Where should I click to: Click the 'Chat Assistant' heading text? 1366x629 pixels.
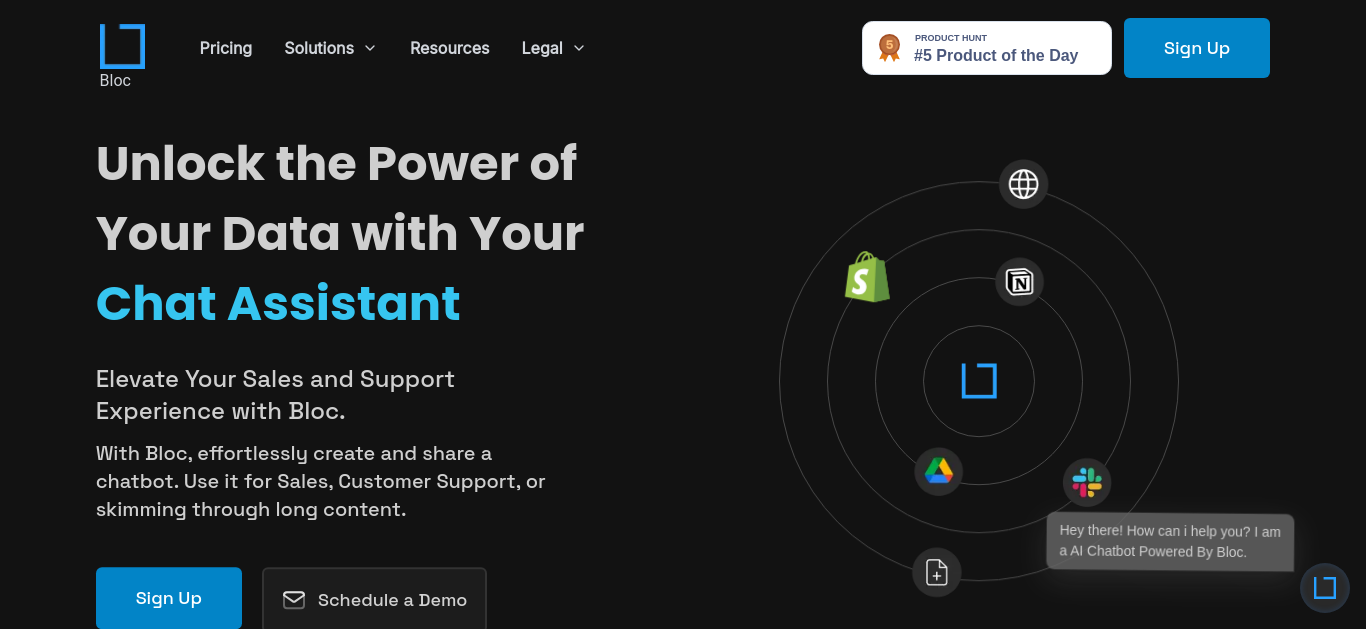(278, 303)
